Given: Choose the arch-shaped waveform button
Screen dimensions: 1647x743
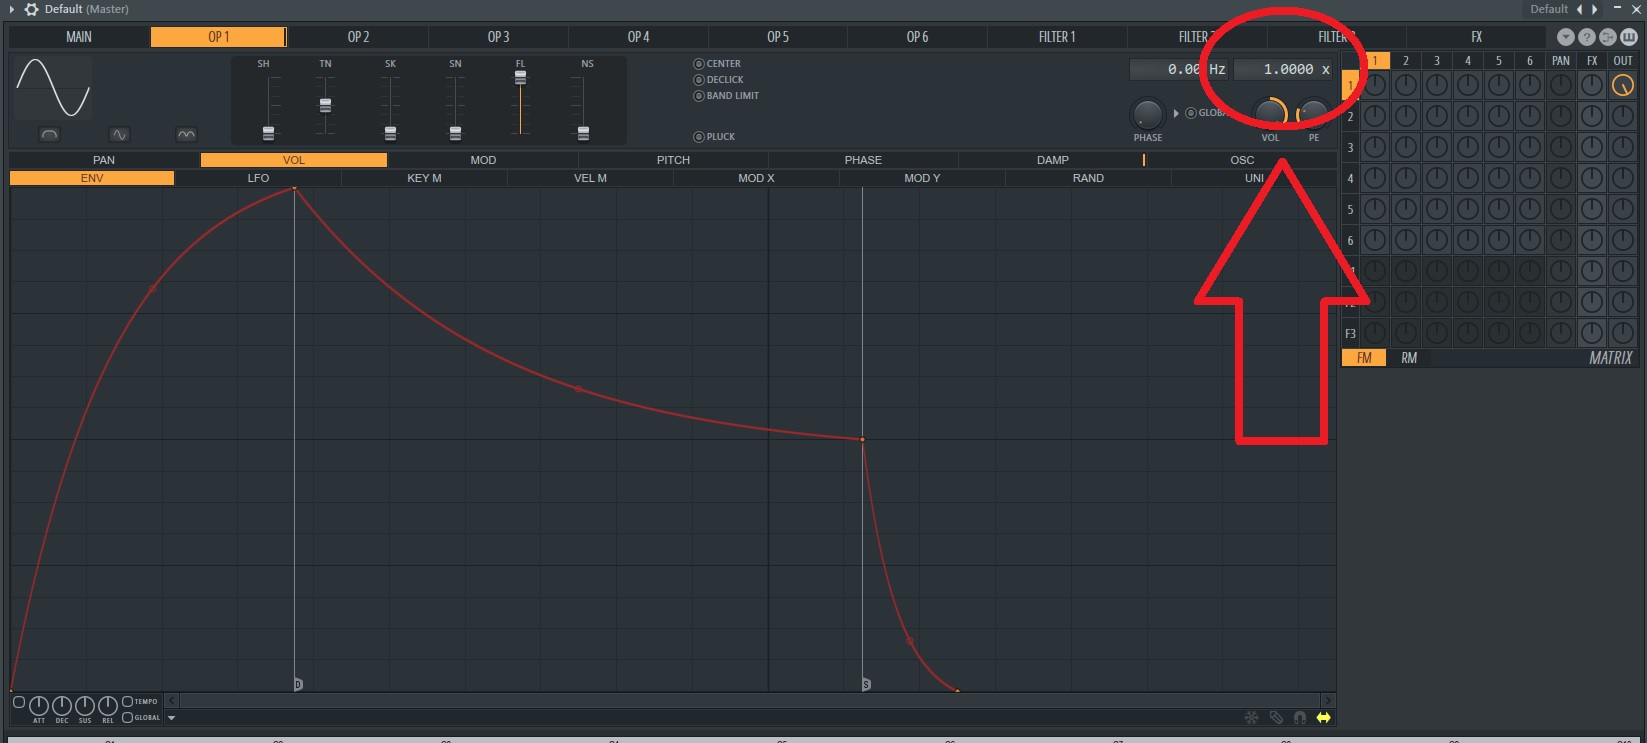Looking at the screenshot, I should tap(49, 134).
